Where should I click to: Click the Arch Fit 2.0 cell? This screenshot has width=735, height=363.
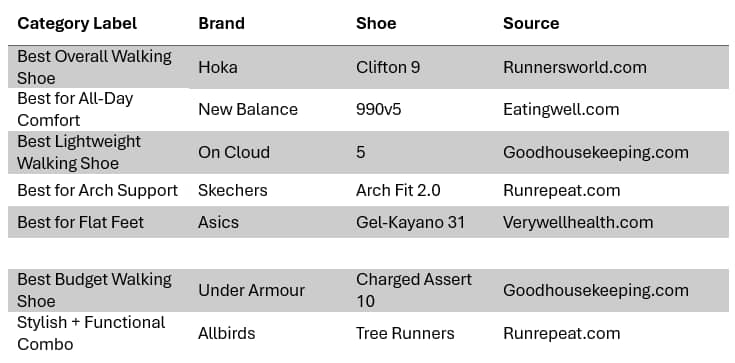point(398,190)
